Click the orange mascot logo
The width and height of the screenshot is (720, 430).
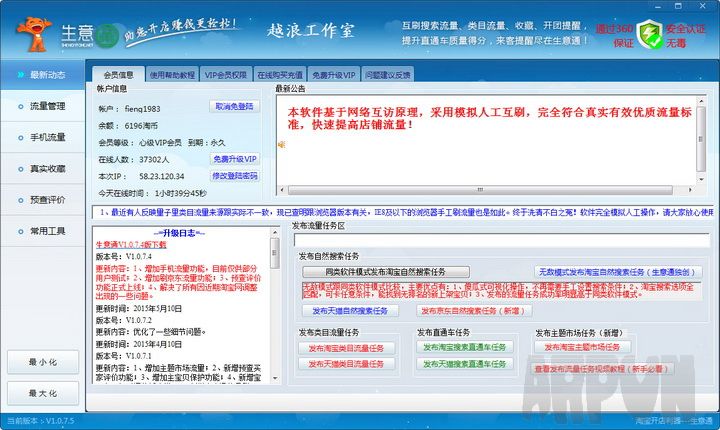pyautogui.click(x=34, y=34)
